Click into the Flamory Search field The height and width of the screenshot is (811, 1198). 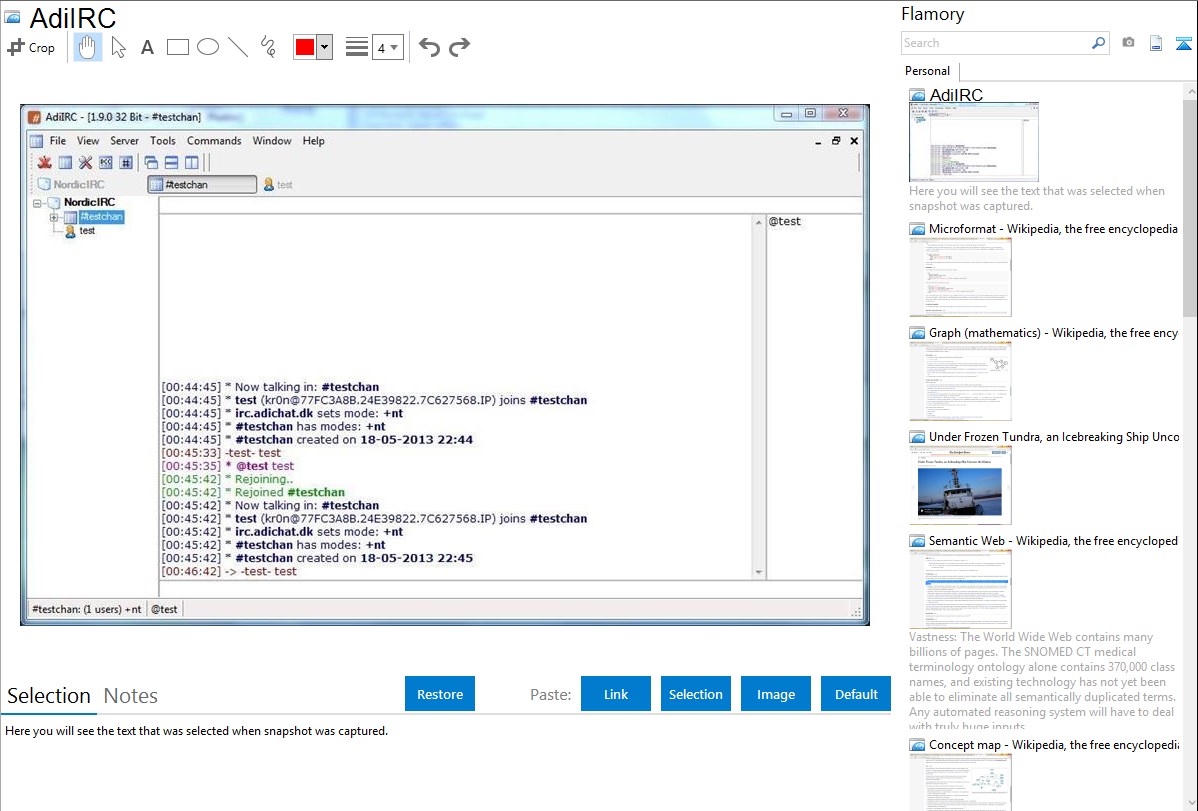[x=996, y=43]
